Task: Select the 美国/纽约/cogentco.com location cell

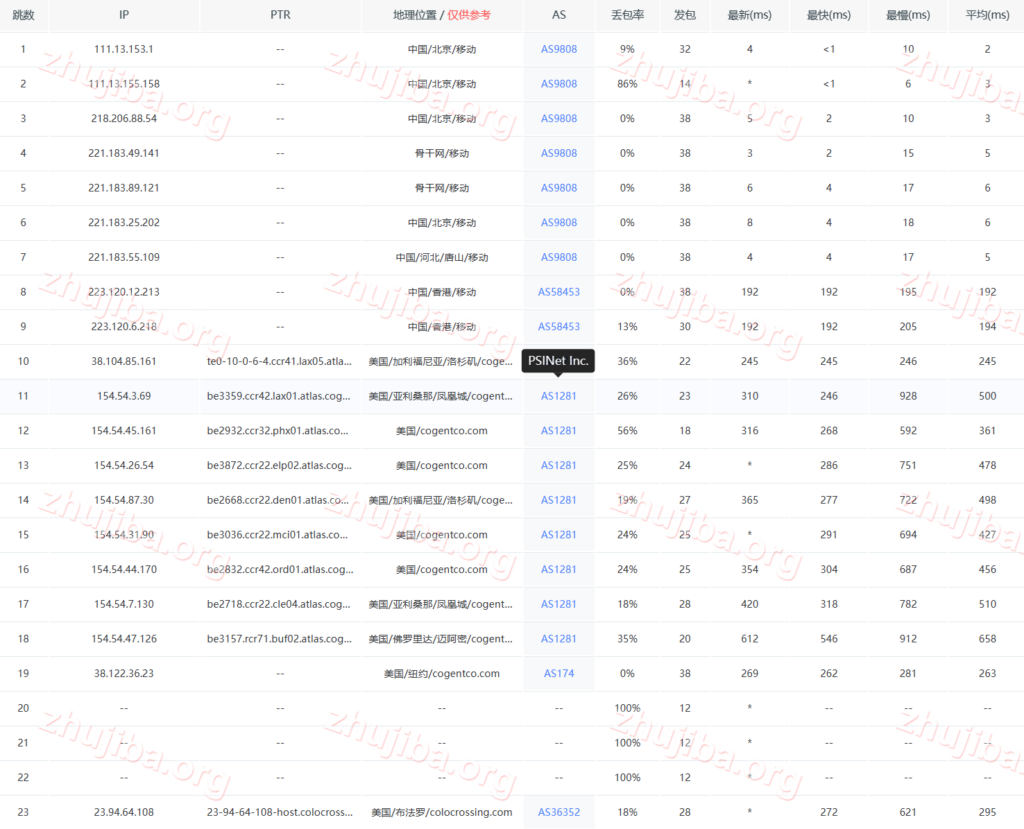Action: coord(441,673)
